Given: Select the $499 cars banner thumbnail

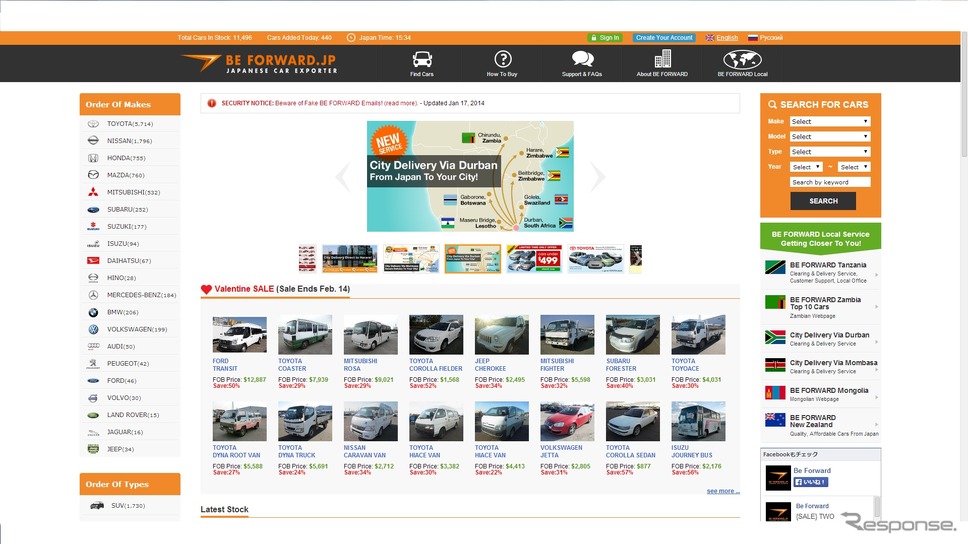Looking at the screenshot, I should [x=534, y=258].
